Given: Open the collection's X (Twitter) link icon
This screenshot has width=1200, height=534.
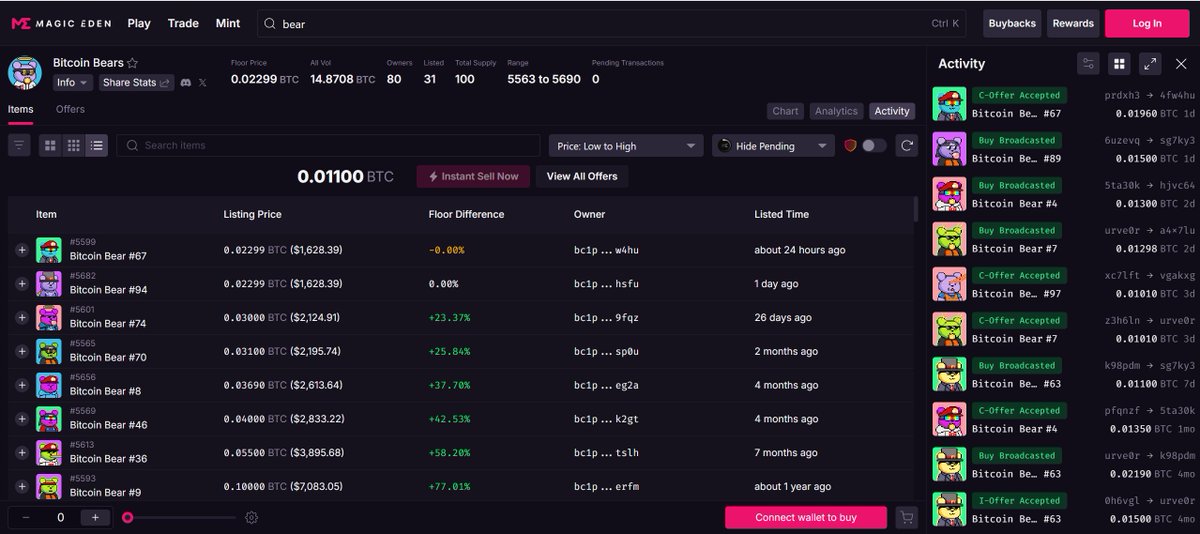Looking at the screenshot, I should coord(203,82).
